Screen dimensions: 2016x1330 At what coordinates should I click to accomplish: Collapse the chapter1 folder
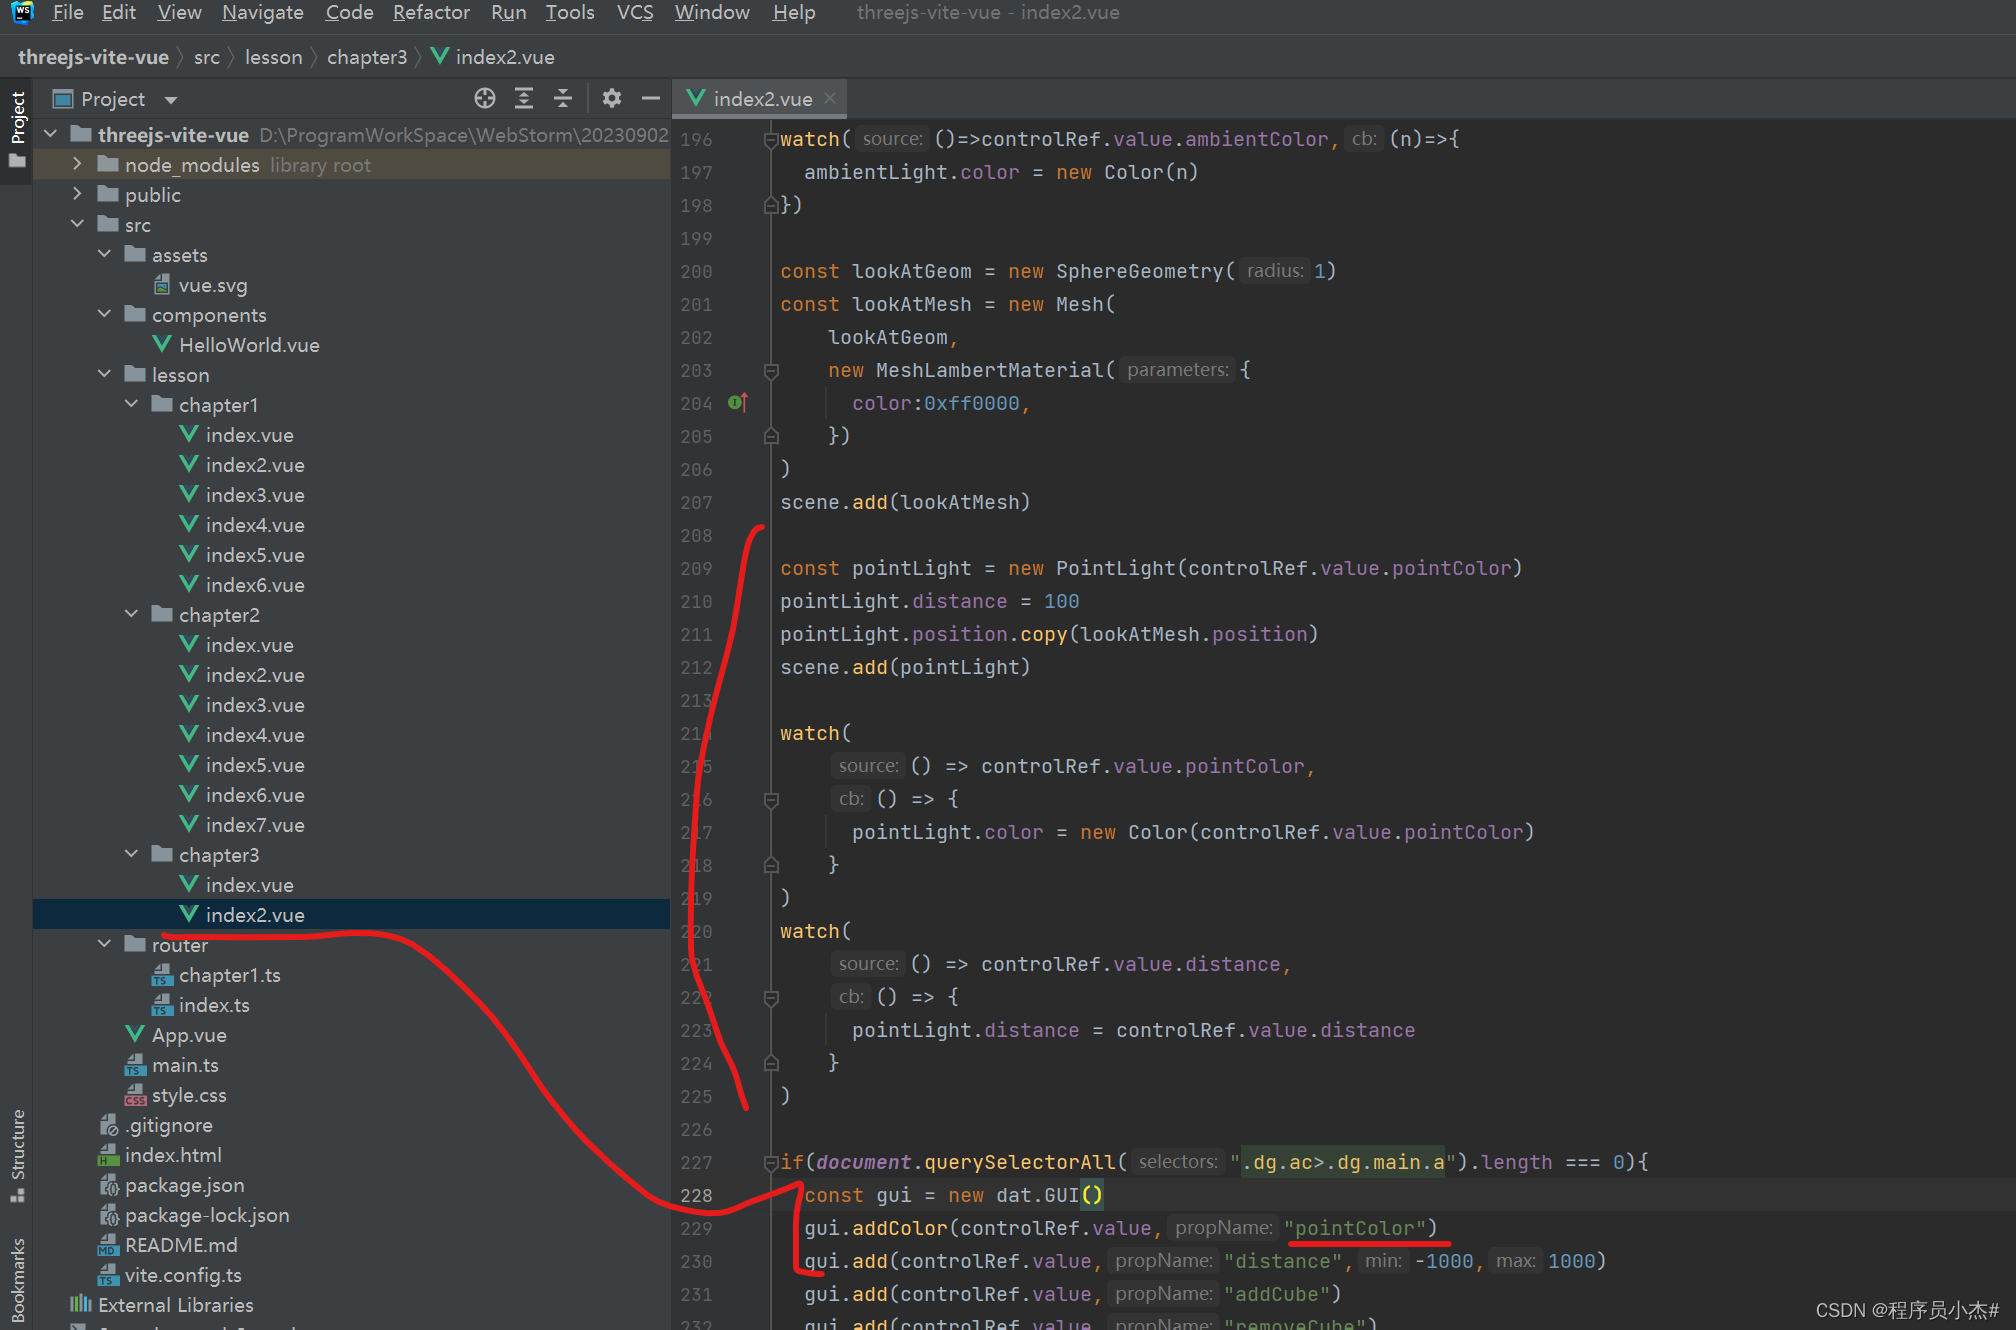(x=132, y=404)
